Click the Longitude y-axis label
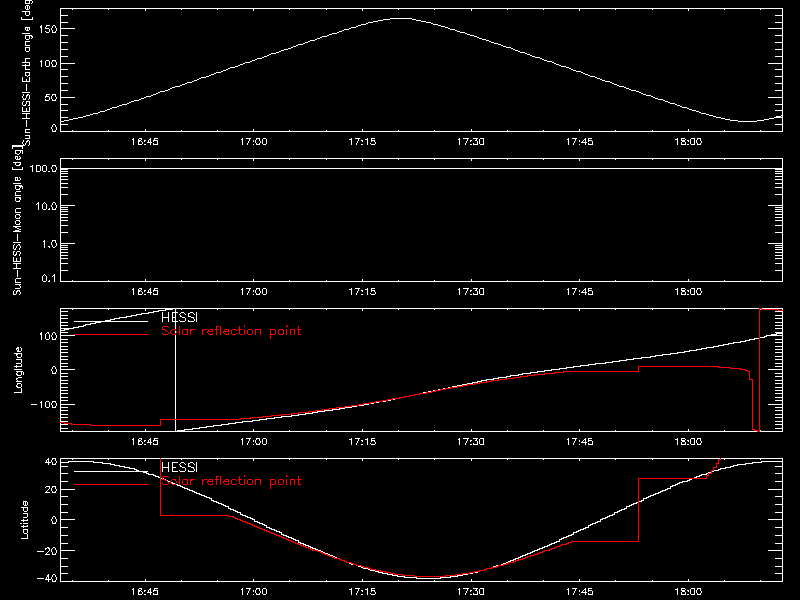The image size is (800, 600). click(x=18, y=370)
